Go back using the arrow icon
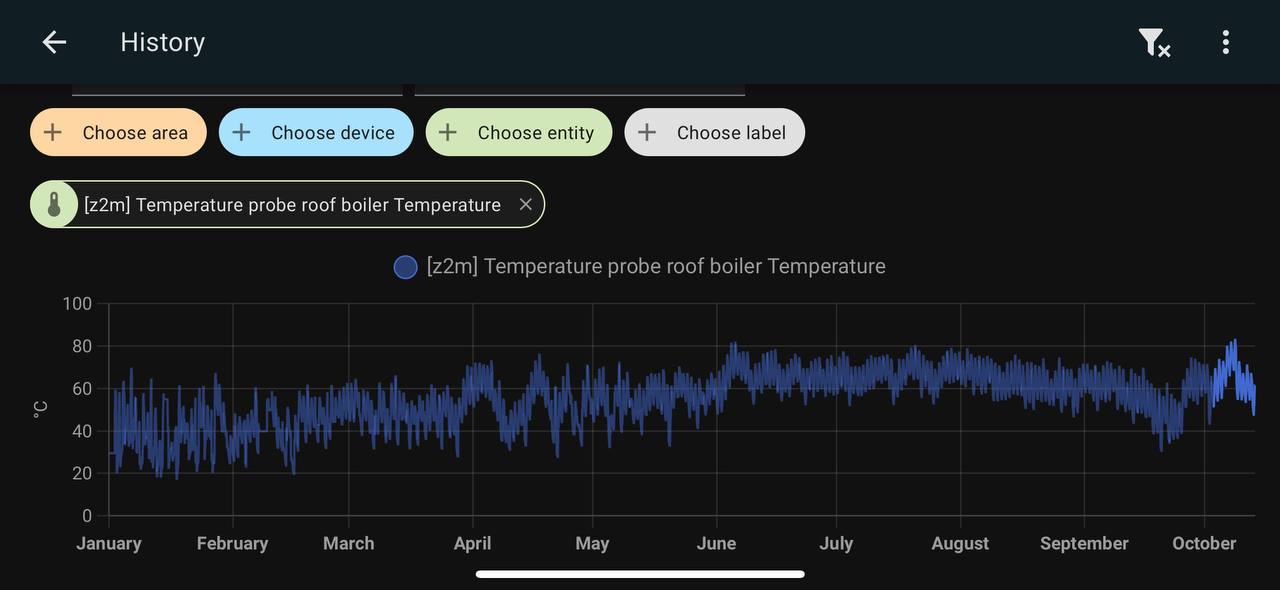1280x590 pixels. [x=54, y=42]
